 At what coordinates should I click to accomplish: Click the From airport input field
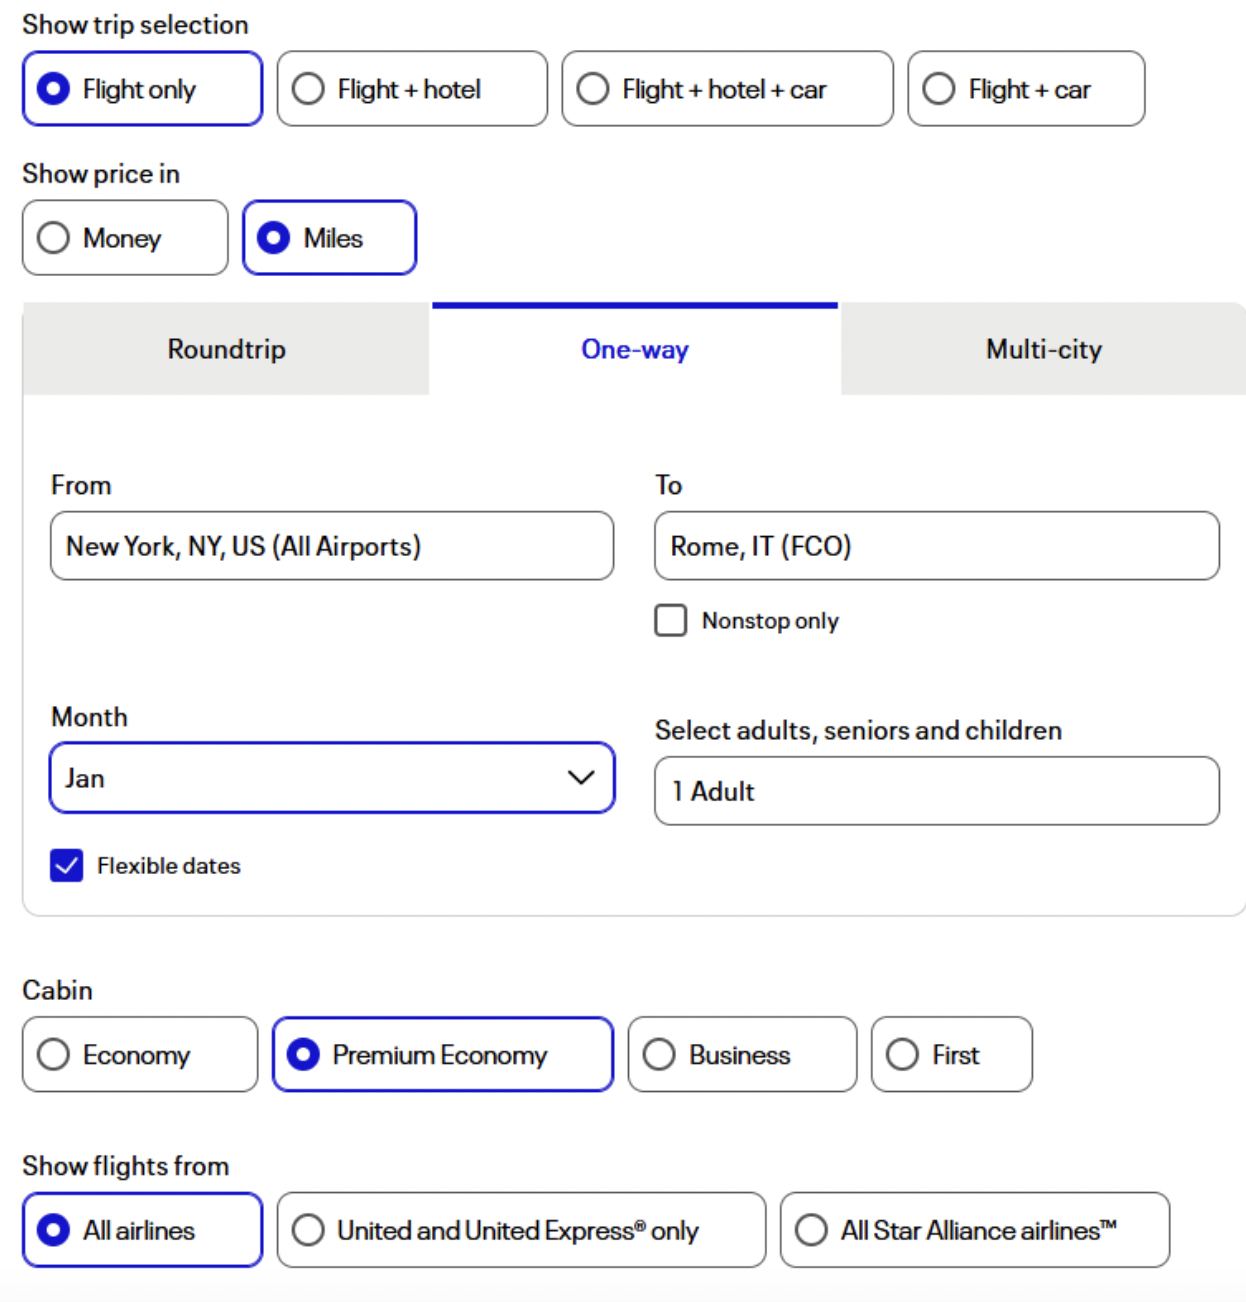pos(331,546)
